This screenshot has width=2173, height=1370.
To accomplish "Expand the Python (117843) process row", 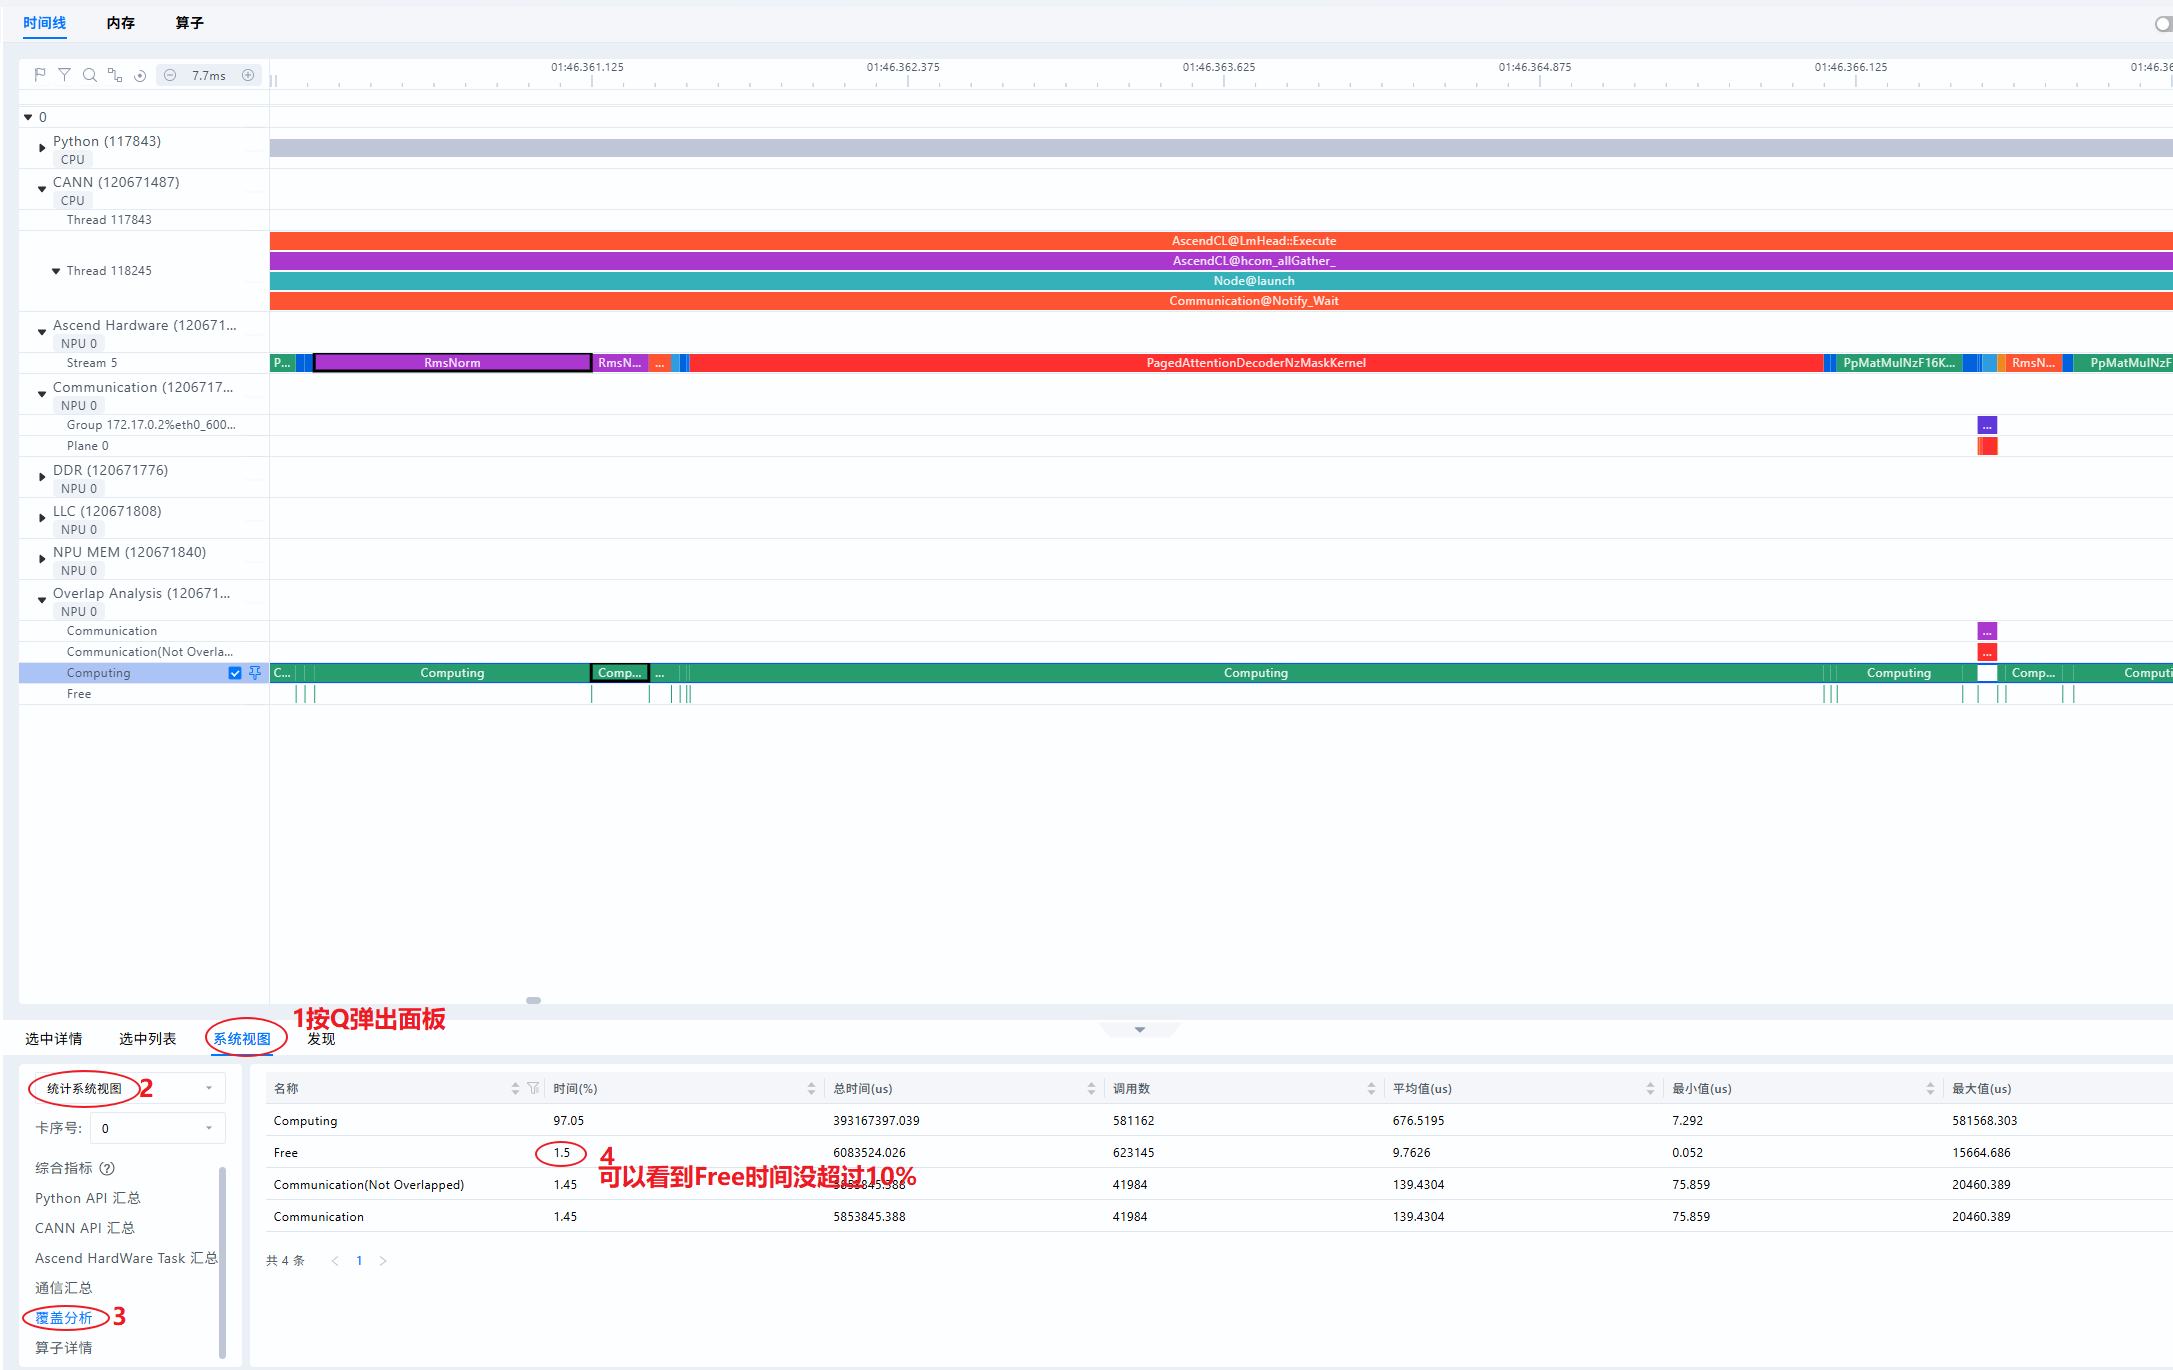I will click(x=42, y=148).
